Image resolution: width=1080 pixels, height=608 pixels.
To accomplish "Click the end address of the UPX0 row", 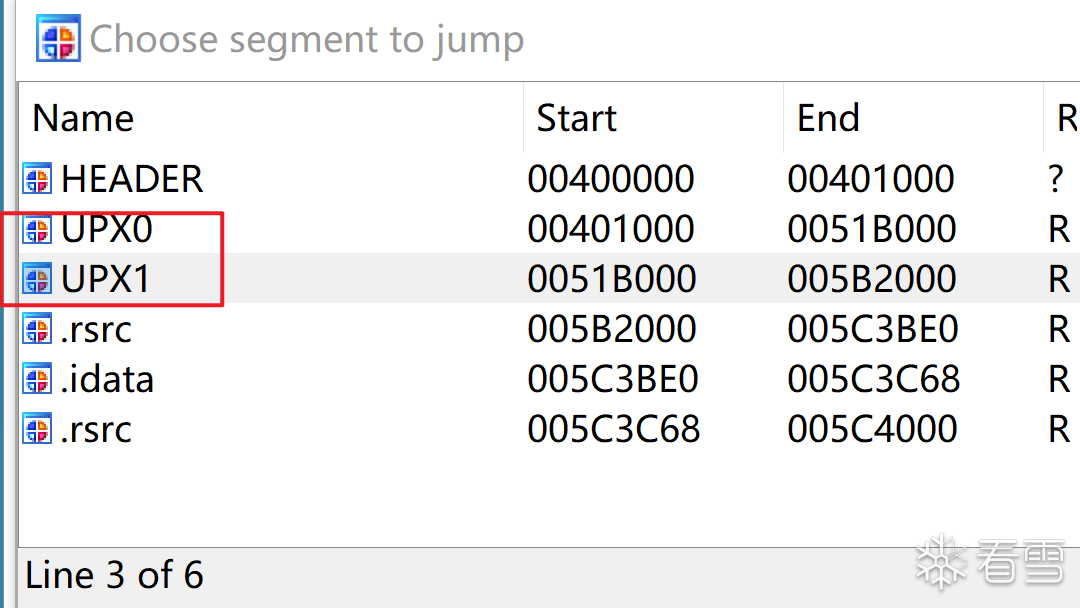I will point(872,230).
